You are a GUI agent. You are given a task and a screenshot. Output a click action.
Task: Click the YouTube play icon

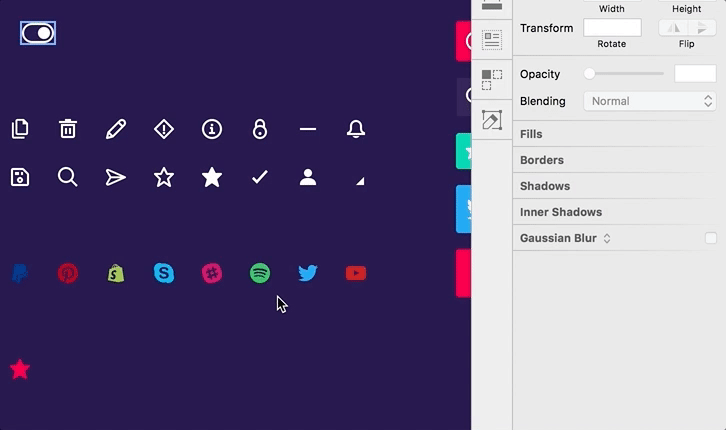(x=356, y=274)
